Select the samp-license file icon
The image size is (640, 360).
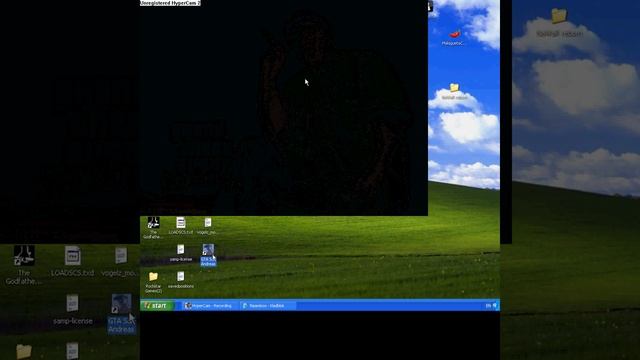(x=181, y=253)
